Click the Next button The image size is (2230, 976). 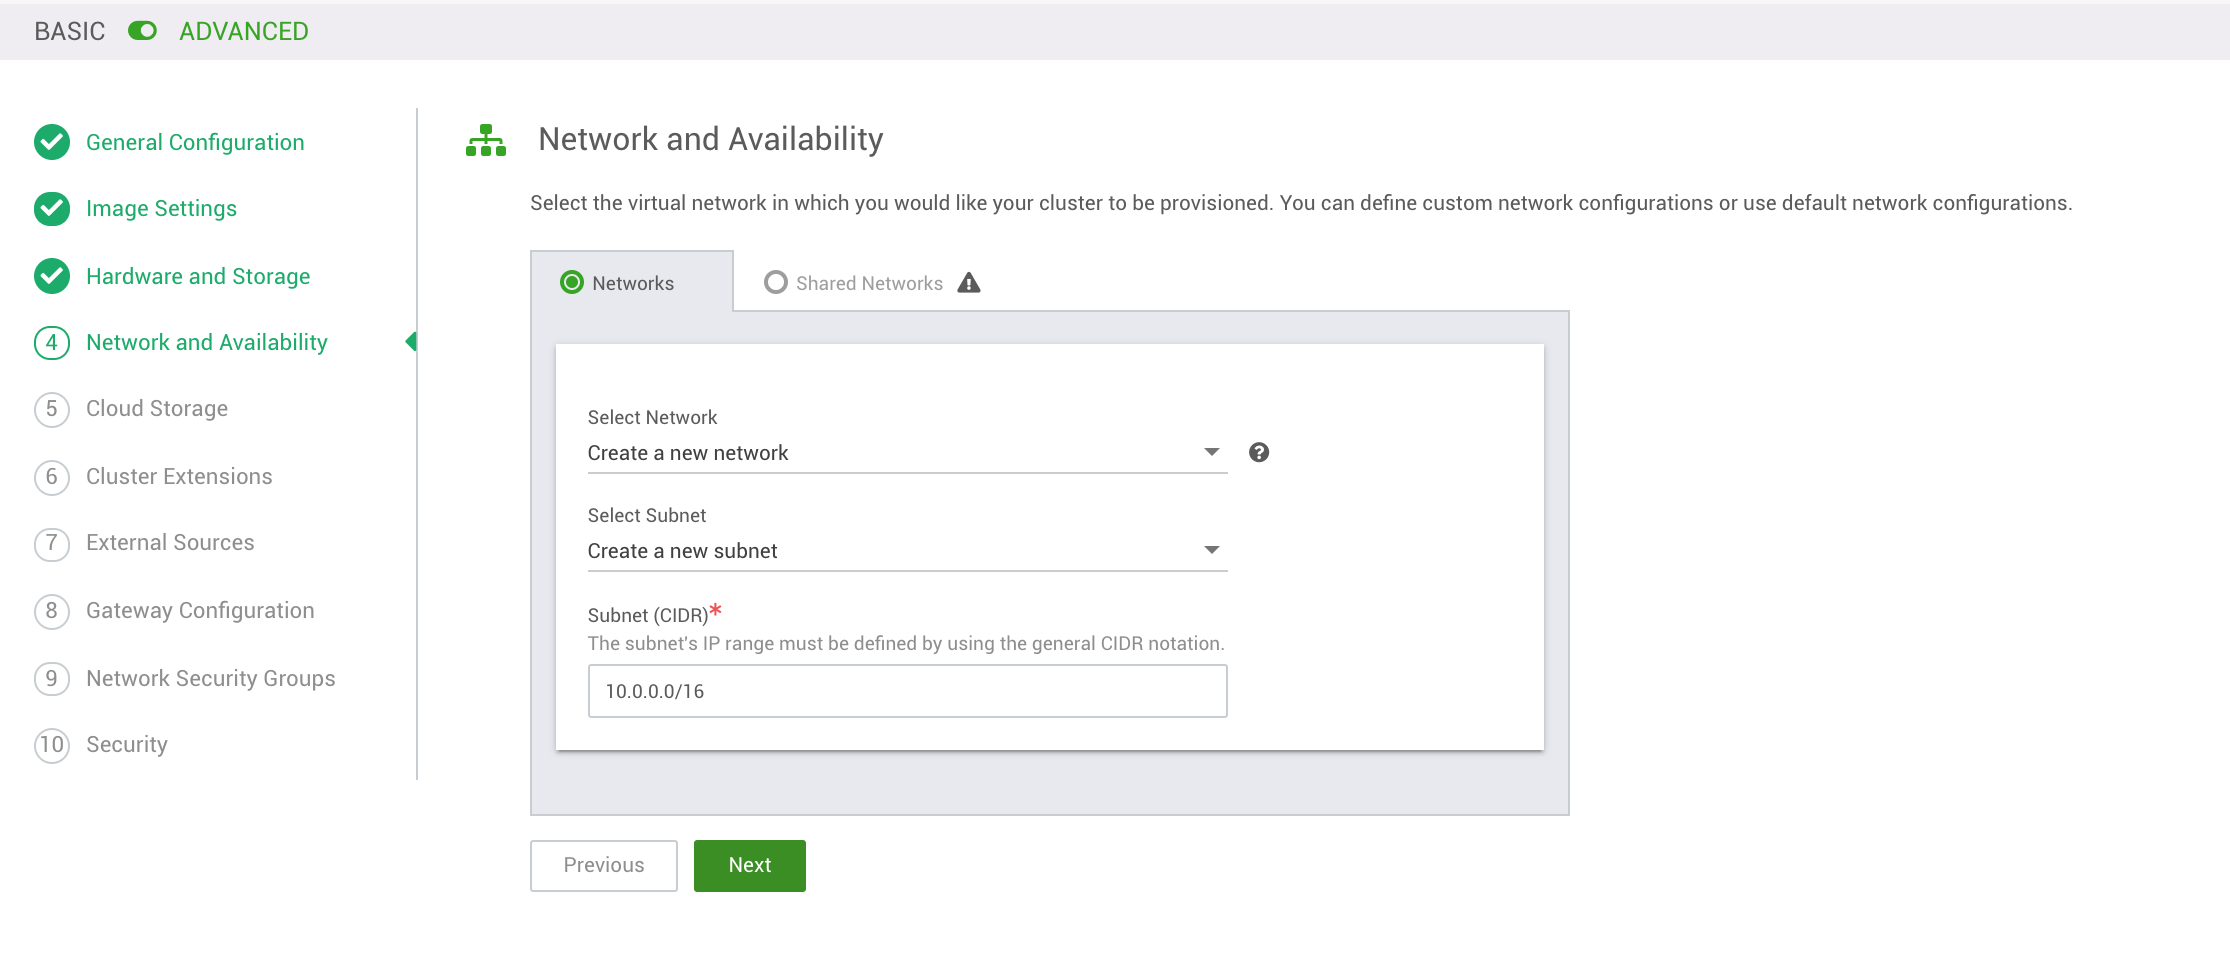click(x=749, y=865)
